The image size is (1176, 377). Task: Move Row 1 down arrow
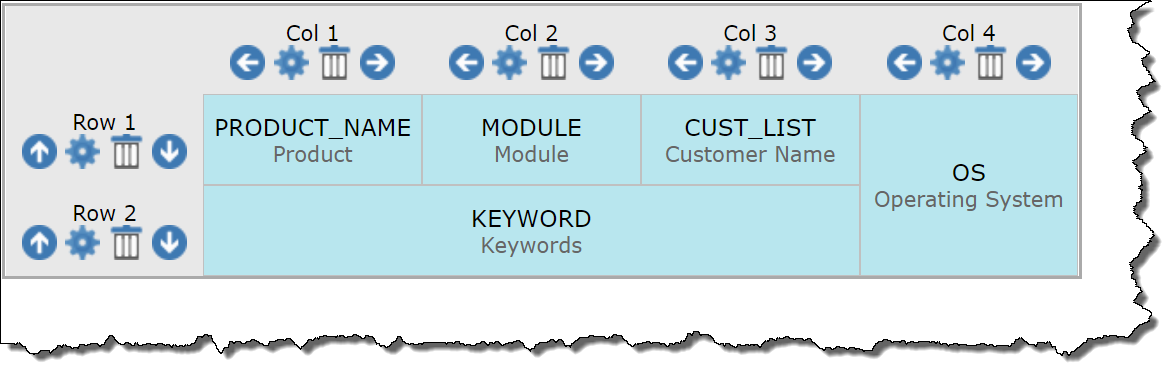point(170,153)
